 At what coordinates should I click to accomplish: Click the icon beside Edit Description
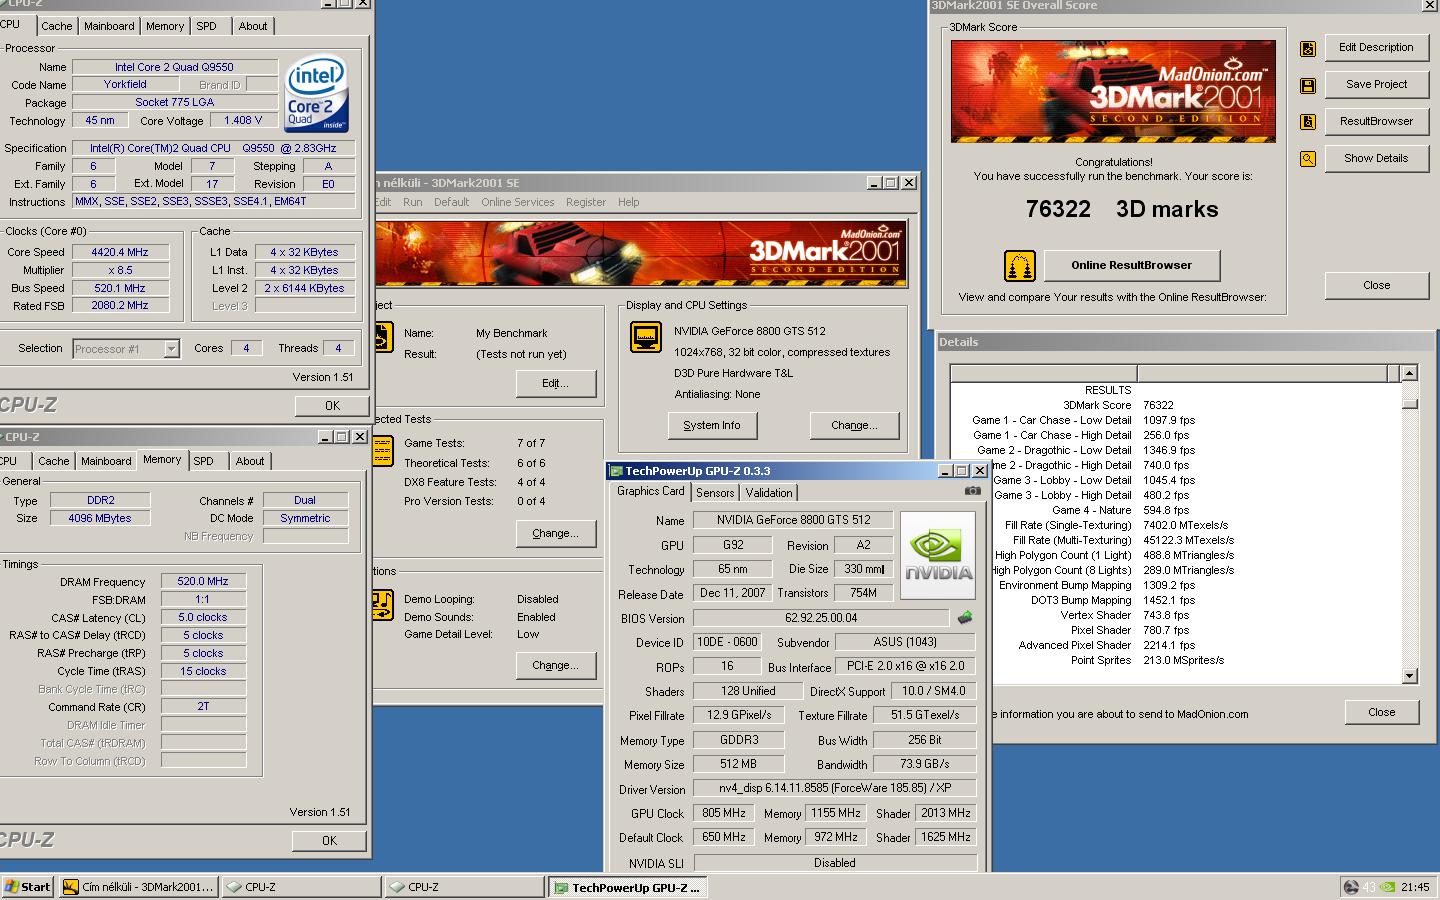pyautogui.click(x=1307, y=49)
